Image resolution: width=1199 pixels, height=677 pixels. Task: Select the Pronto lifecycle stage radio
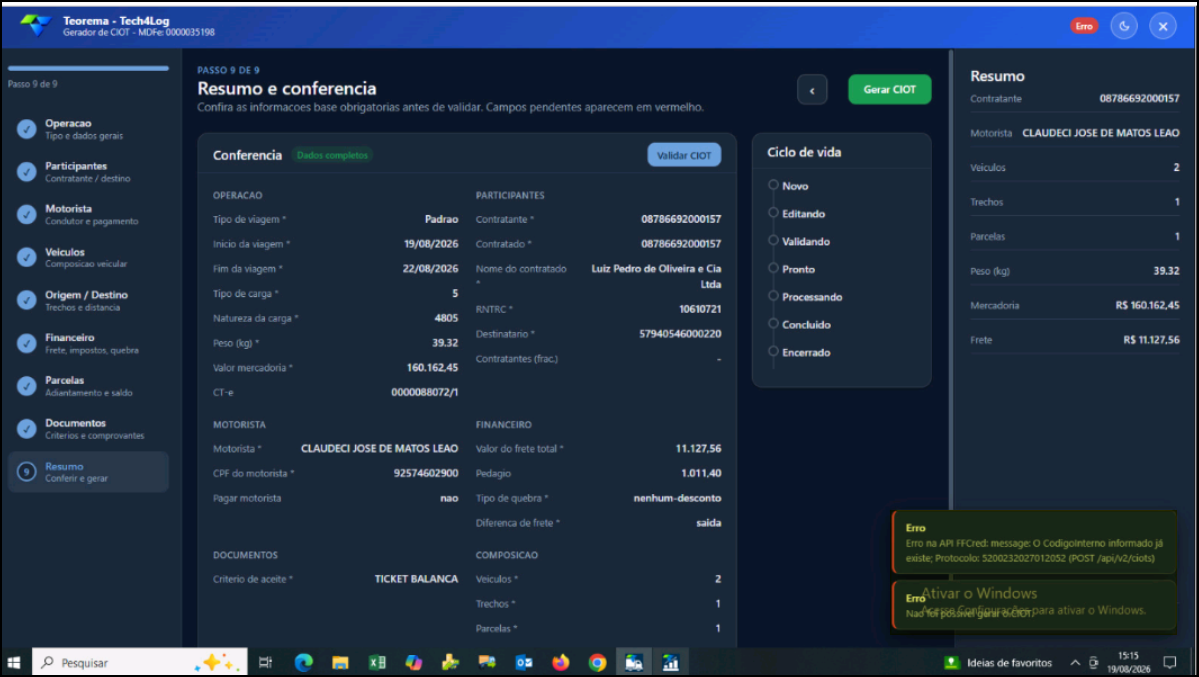pos(773,269)
